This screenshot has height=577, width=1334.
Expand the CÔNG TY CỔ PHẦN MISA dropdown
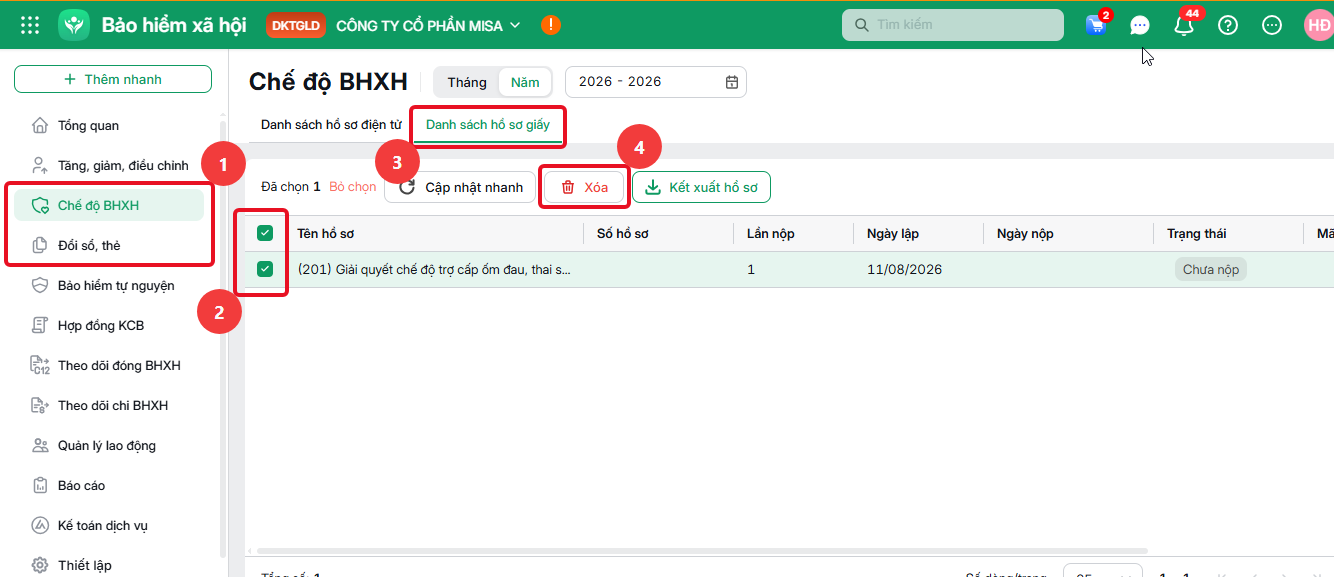coord(429,25)
